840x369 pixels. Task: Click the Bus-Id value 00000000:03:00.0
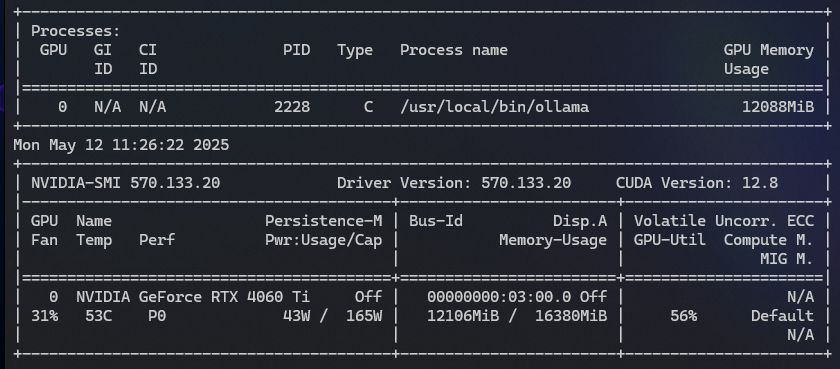(x=499, y=297)
